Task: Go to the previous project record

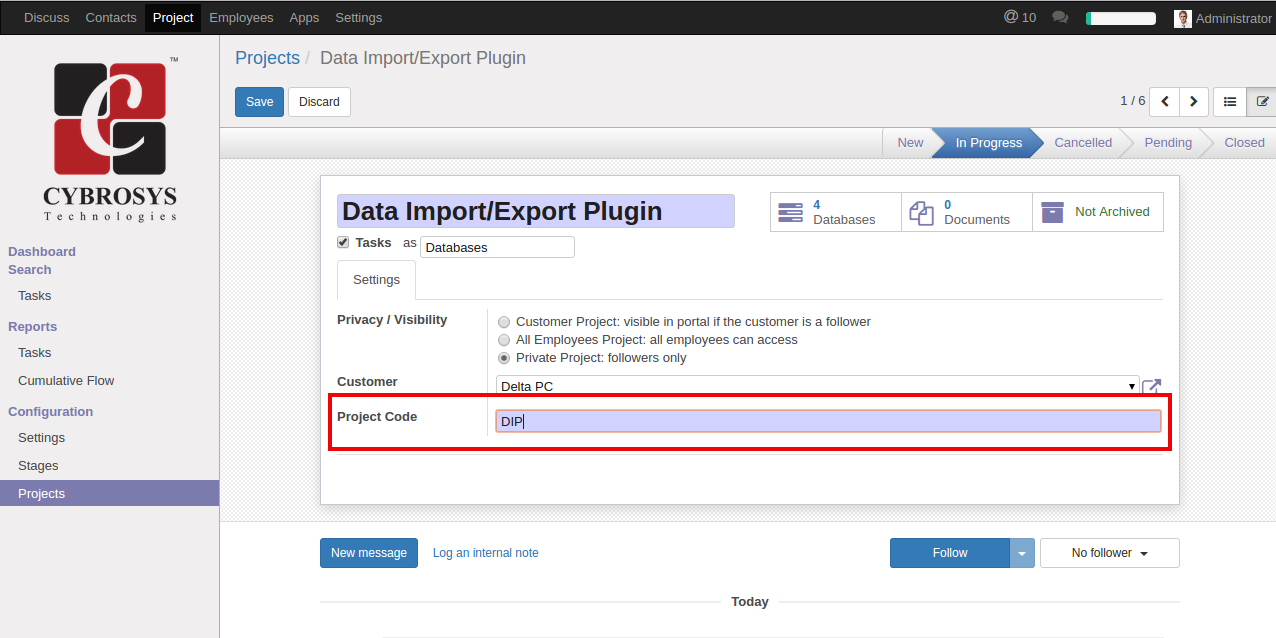Action: point(1164,102)
